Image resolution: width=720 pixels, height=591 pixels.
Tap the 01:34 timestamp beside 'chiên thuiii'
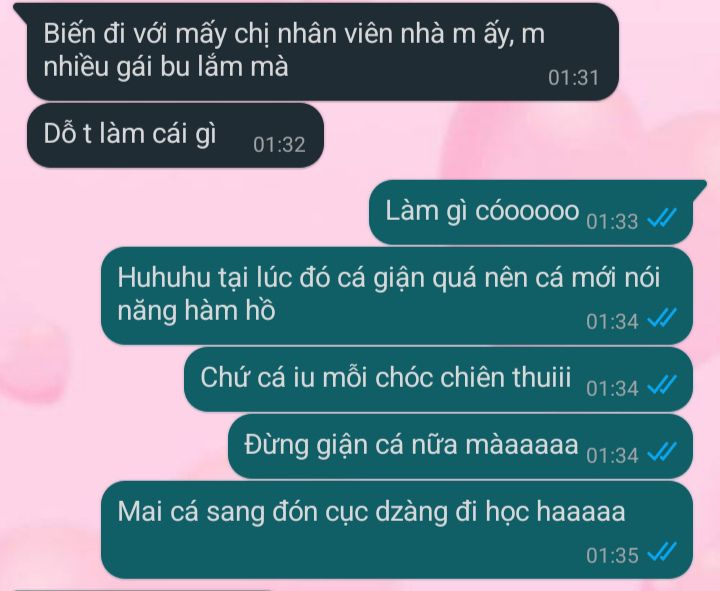point(612,388)
